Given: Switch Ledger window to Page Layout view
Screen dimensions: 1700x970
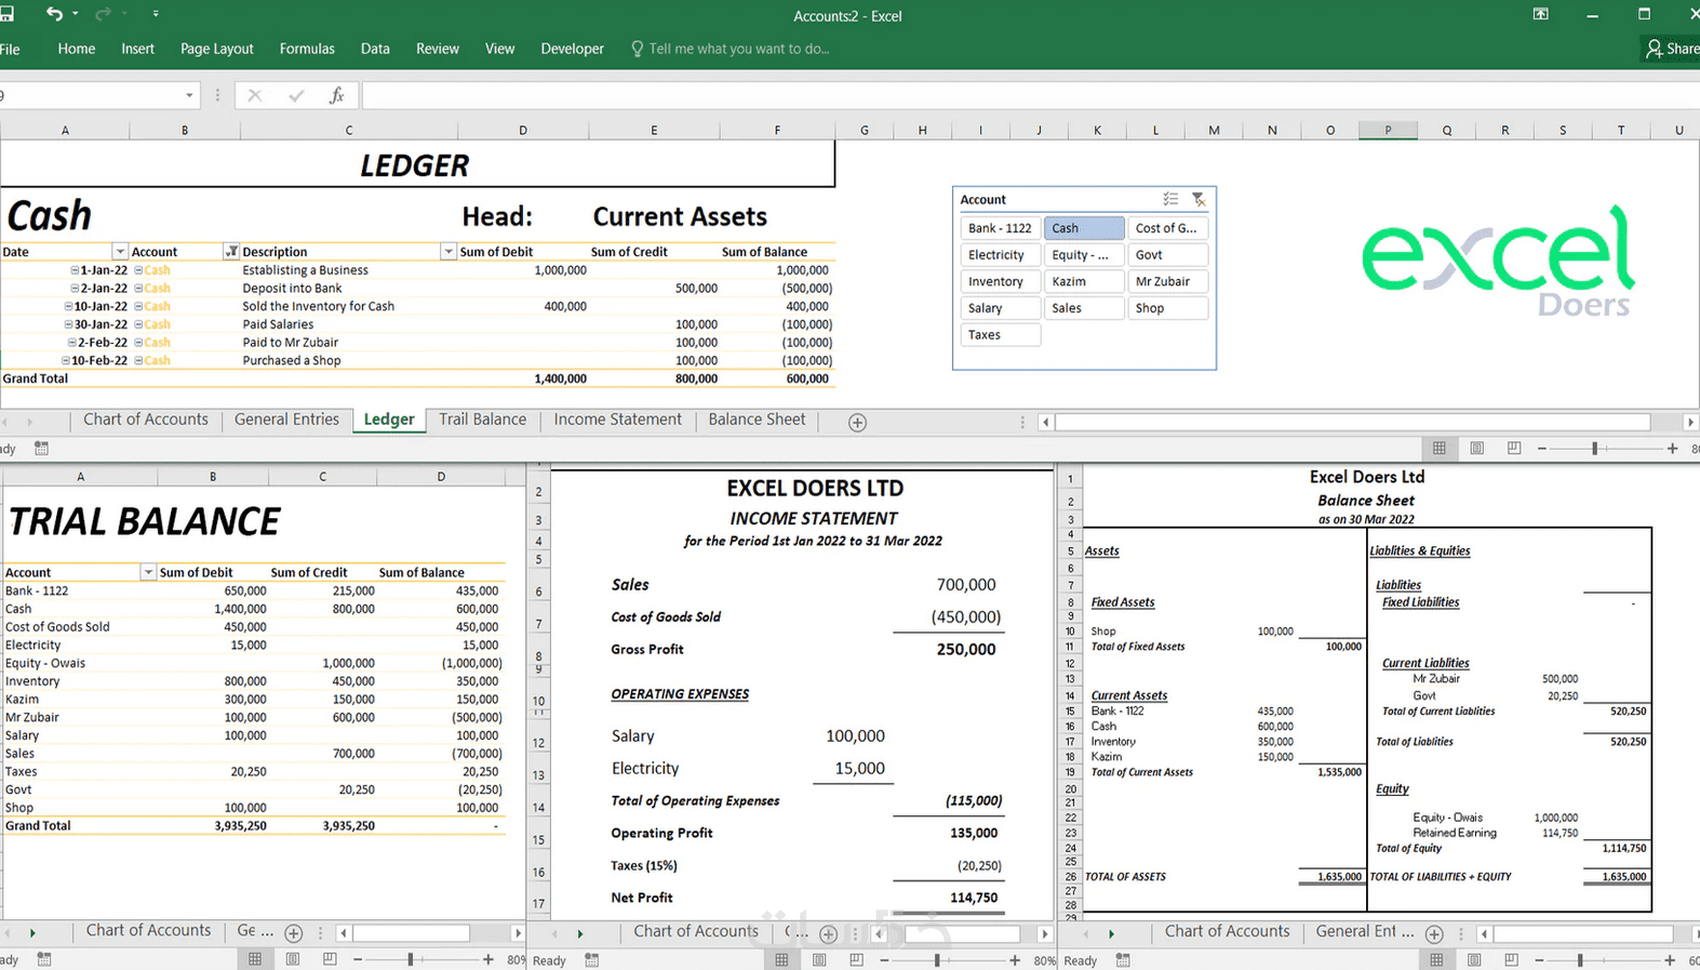Looking at the screenshot, I should click(1477, 448).
